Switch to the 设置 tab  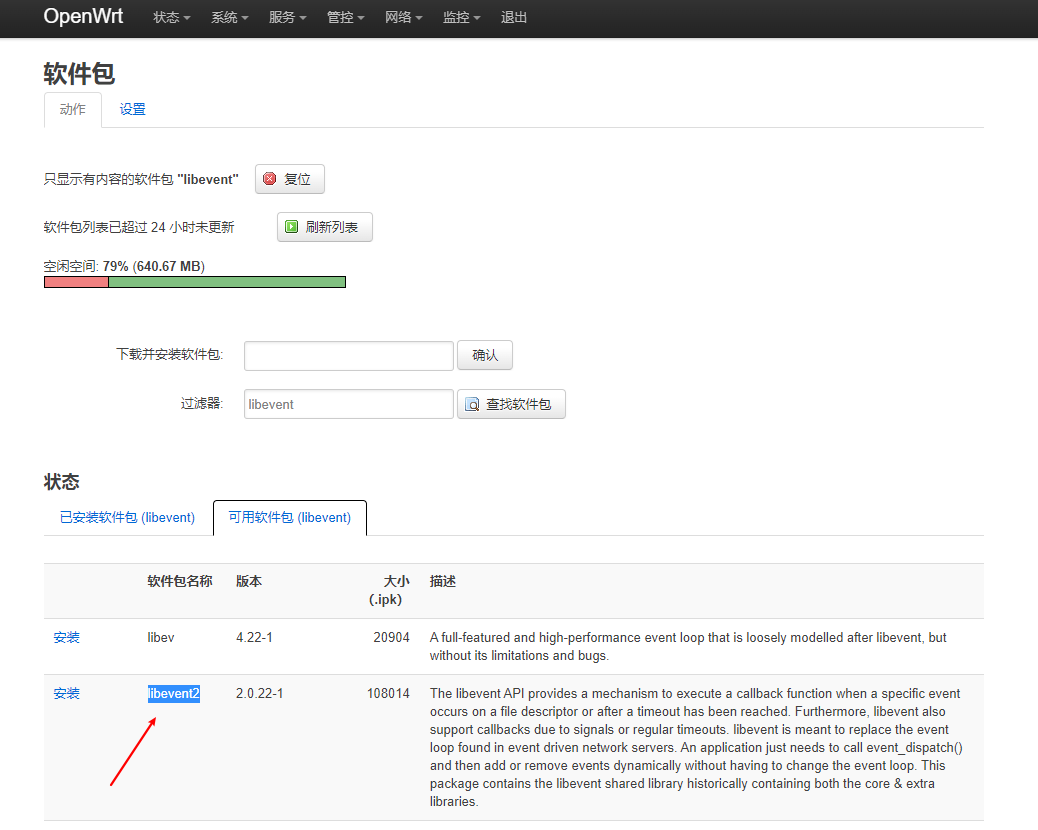(131, 109)
